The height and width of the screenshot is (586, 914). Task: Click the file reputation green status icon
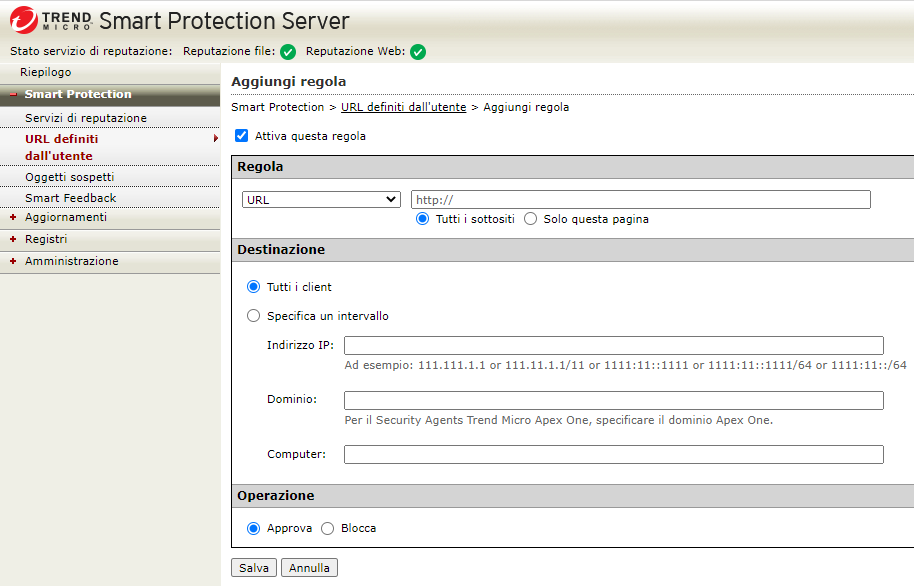288,52
